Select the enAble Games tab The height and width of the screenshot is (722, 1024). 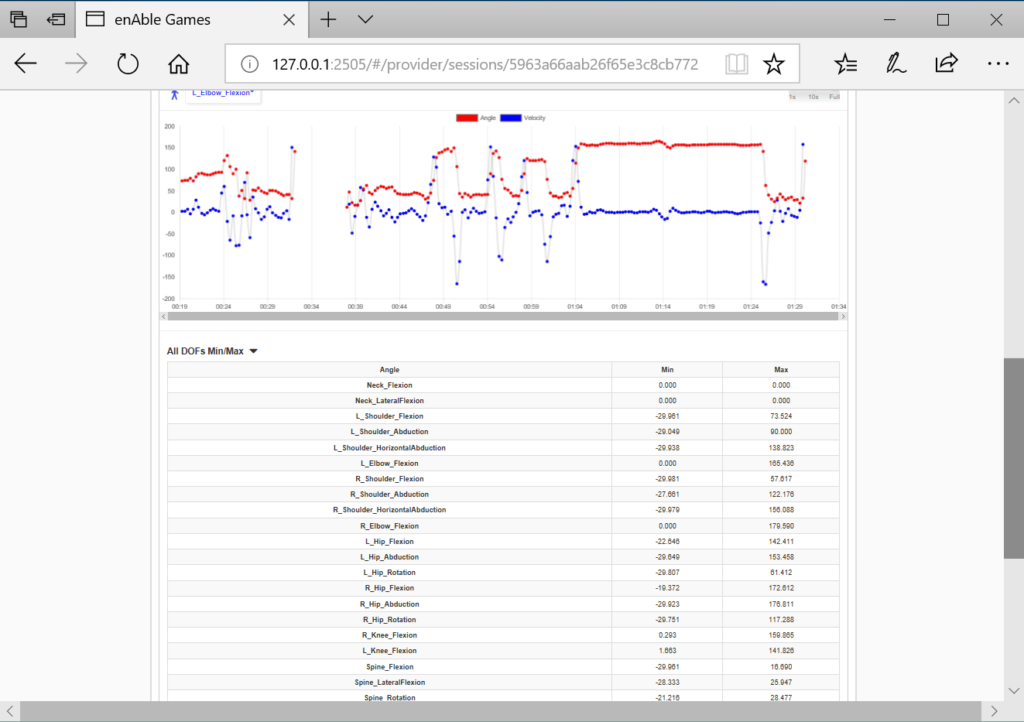[x=193, y=20]
